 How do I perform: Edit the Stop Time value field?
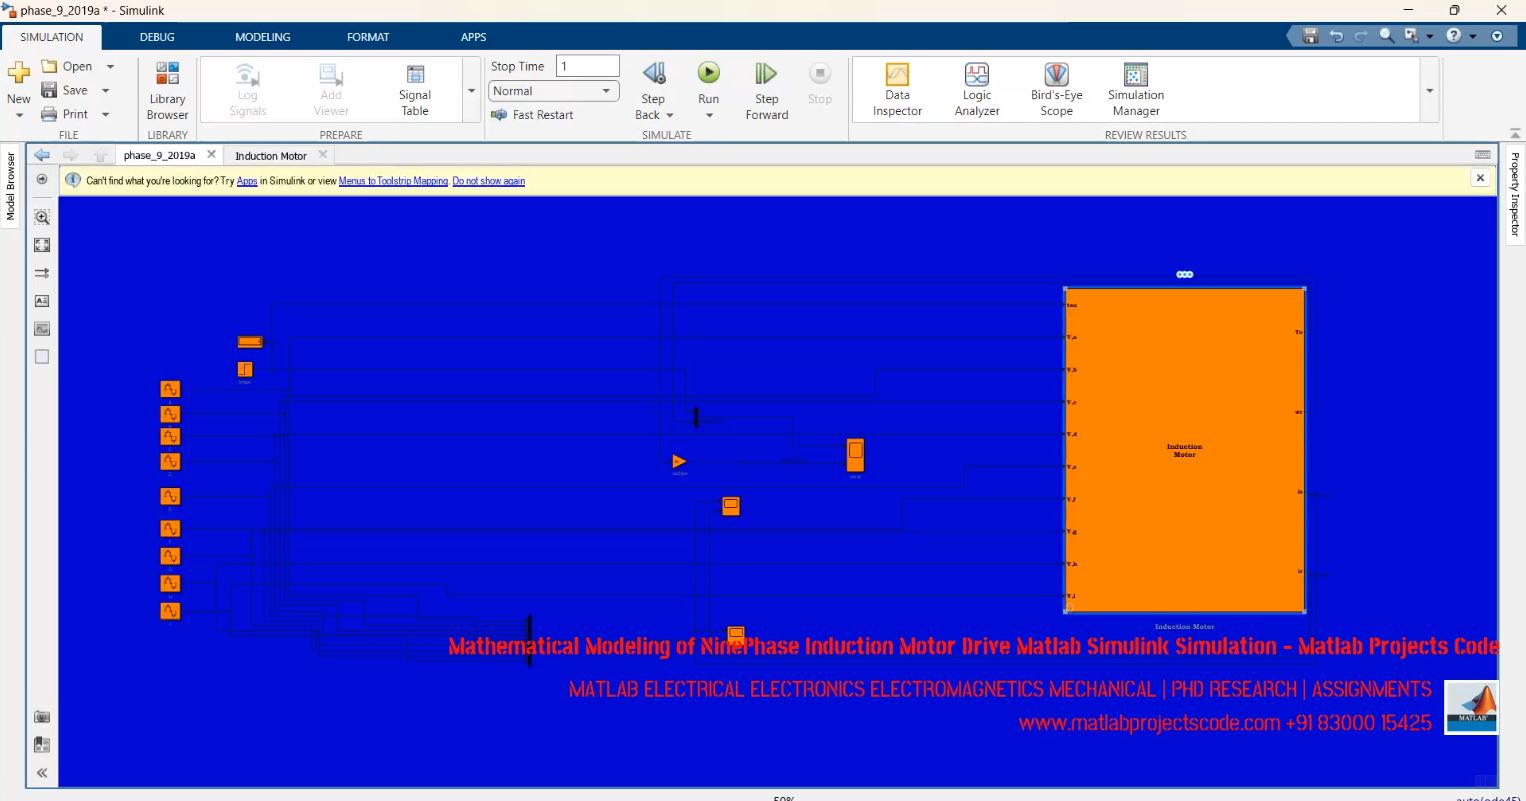coord(586,65)
